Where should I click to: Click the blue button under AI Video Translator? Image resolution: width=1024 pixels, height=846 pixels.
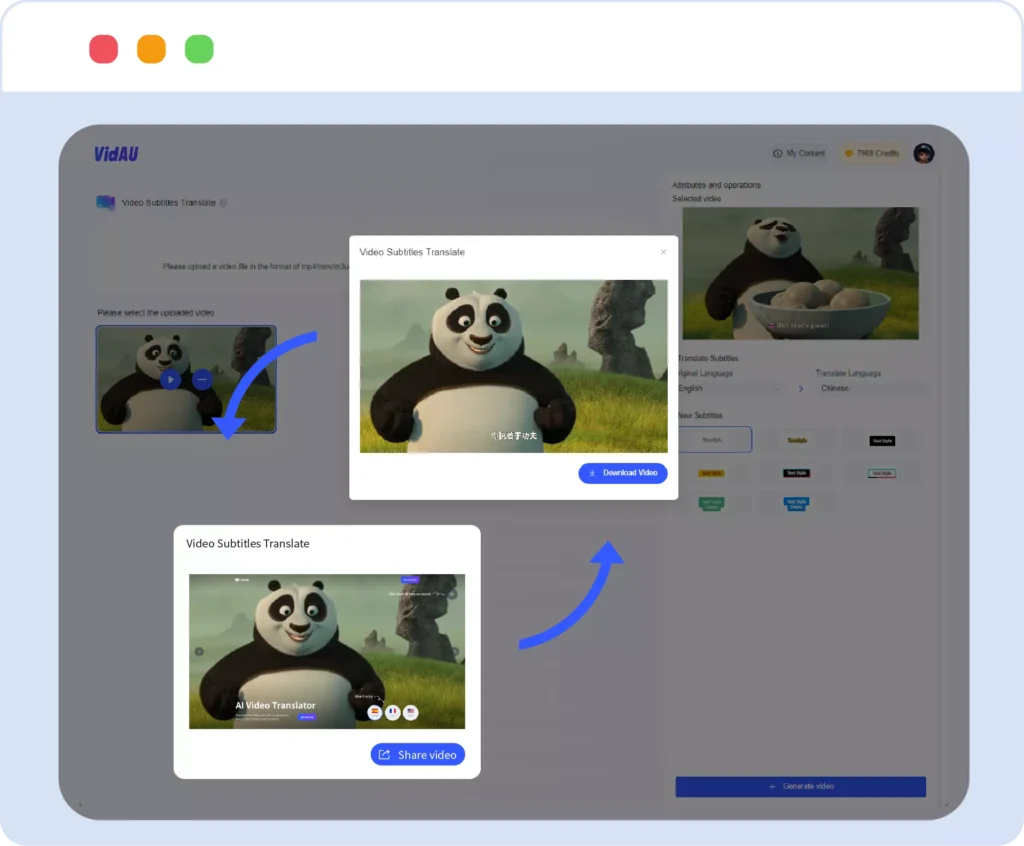click(306, 717)
